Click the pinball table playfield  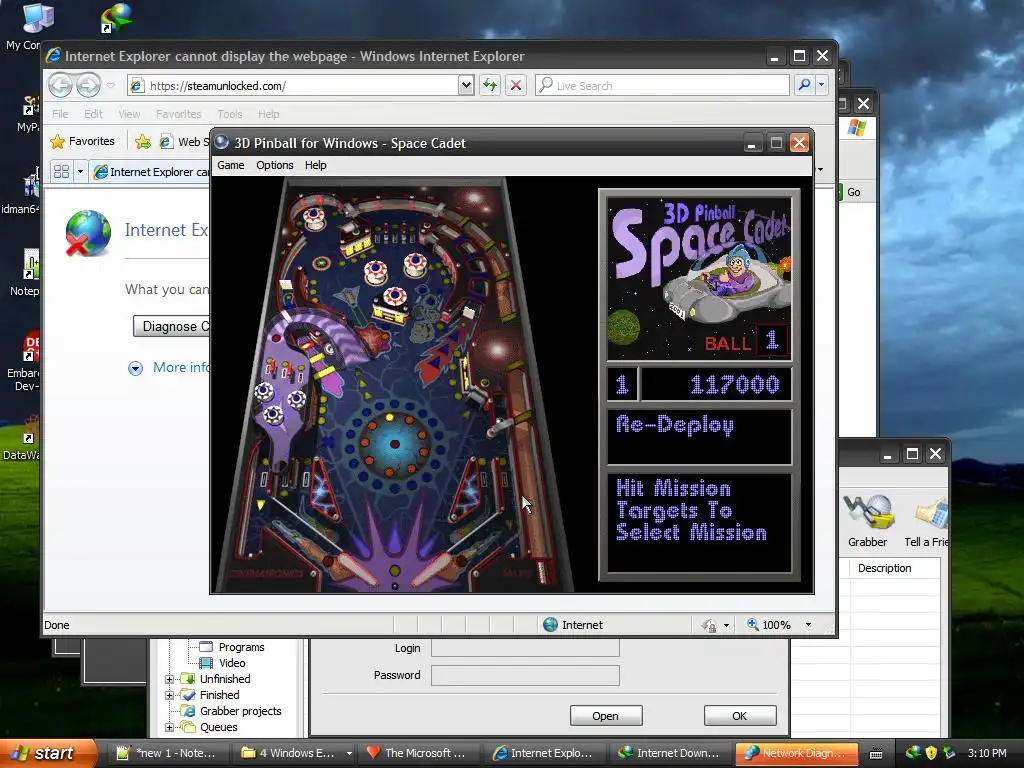tap(394, 384)
